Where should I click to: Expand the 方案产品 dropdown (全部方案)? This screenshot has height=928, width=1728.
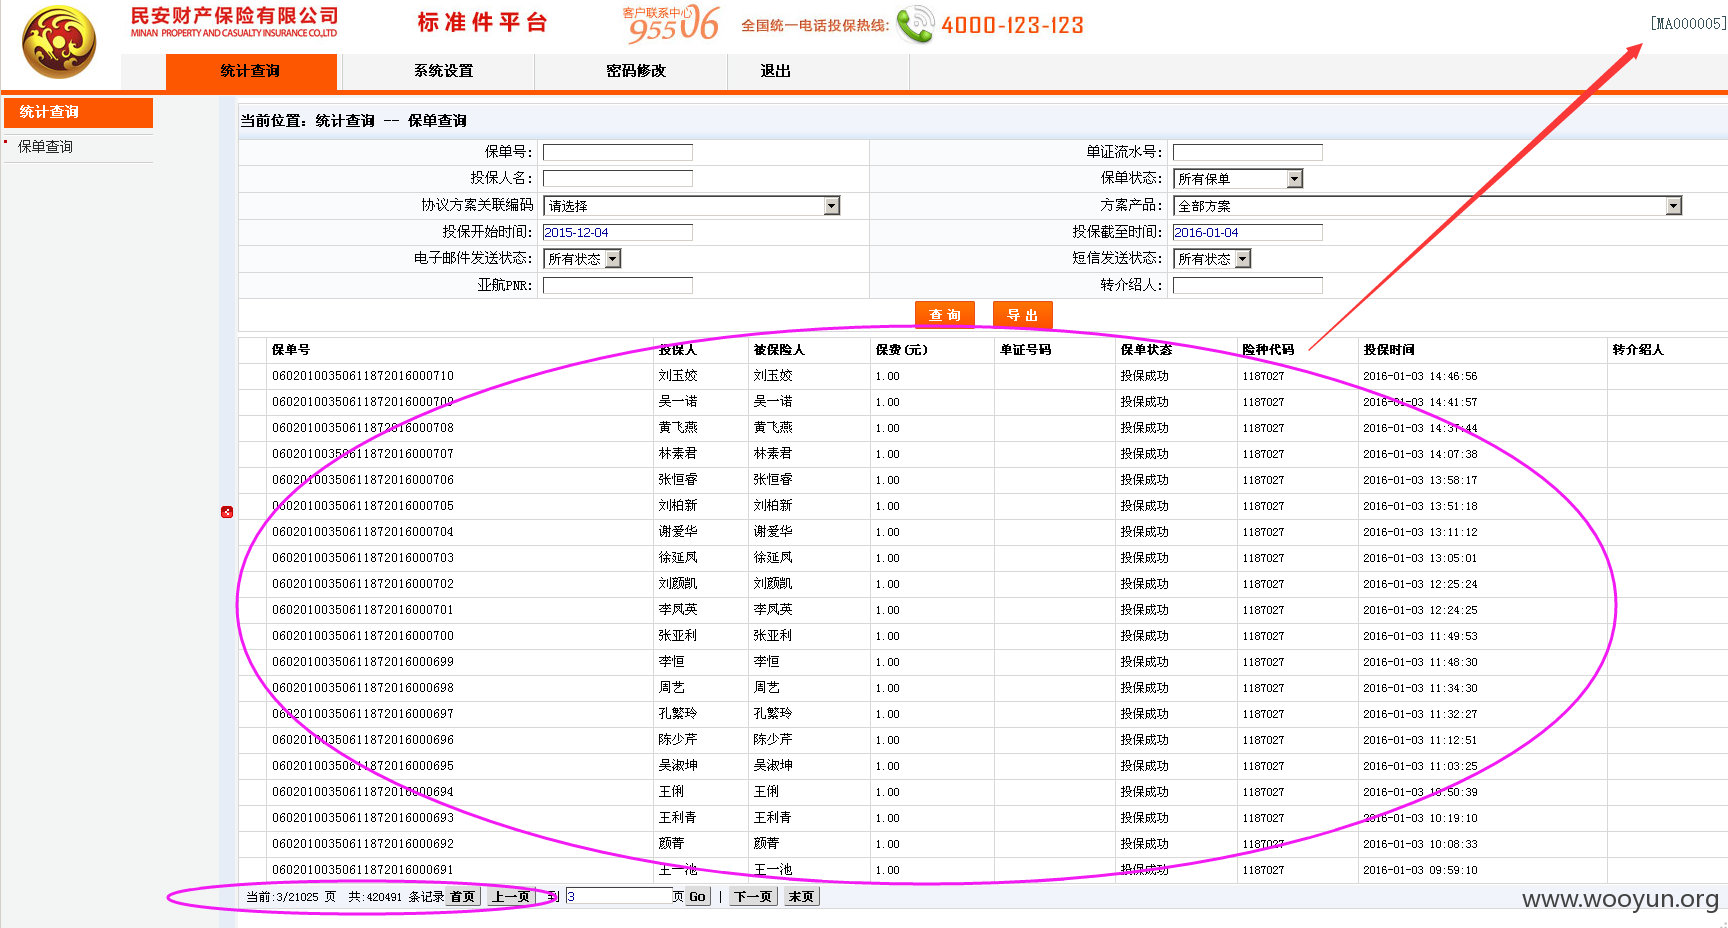[x=1428, y=205]
